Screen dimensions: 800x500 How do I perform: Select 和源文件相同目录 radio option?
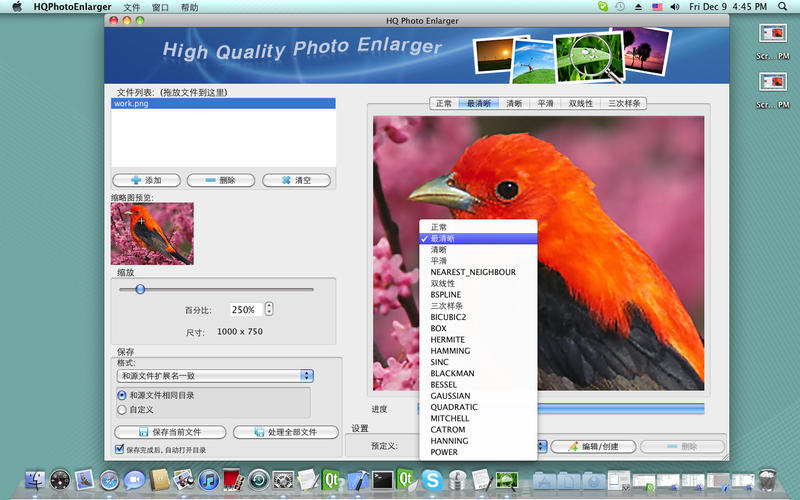[122, 395]
